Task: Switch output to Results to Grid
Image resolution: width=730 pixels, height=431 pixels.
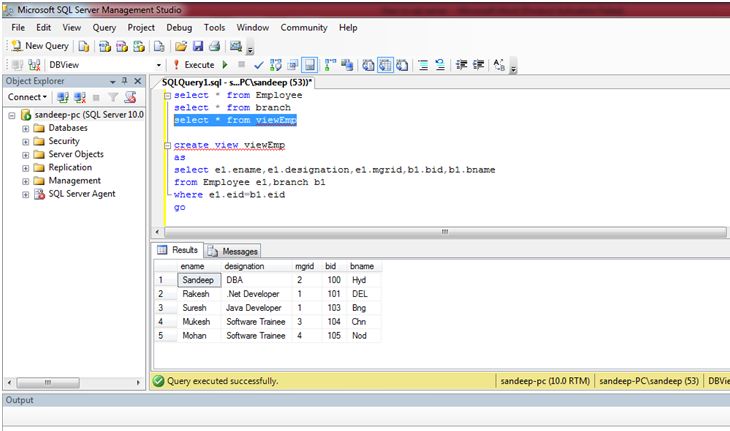Action: [385, 65]
